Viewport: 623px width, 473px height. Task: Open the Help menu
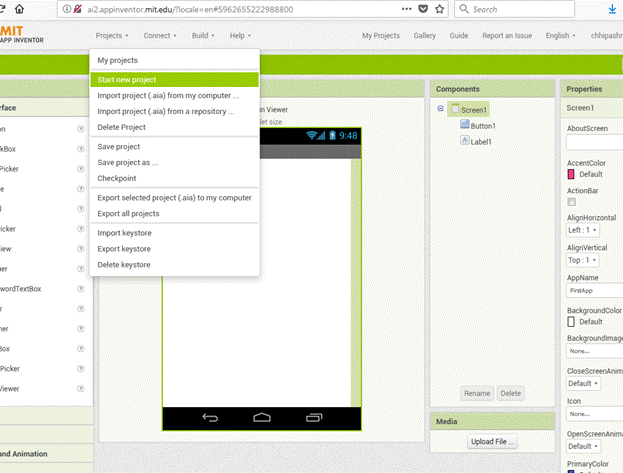click(x=240, y=36)
